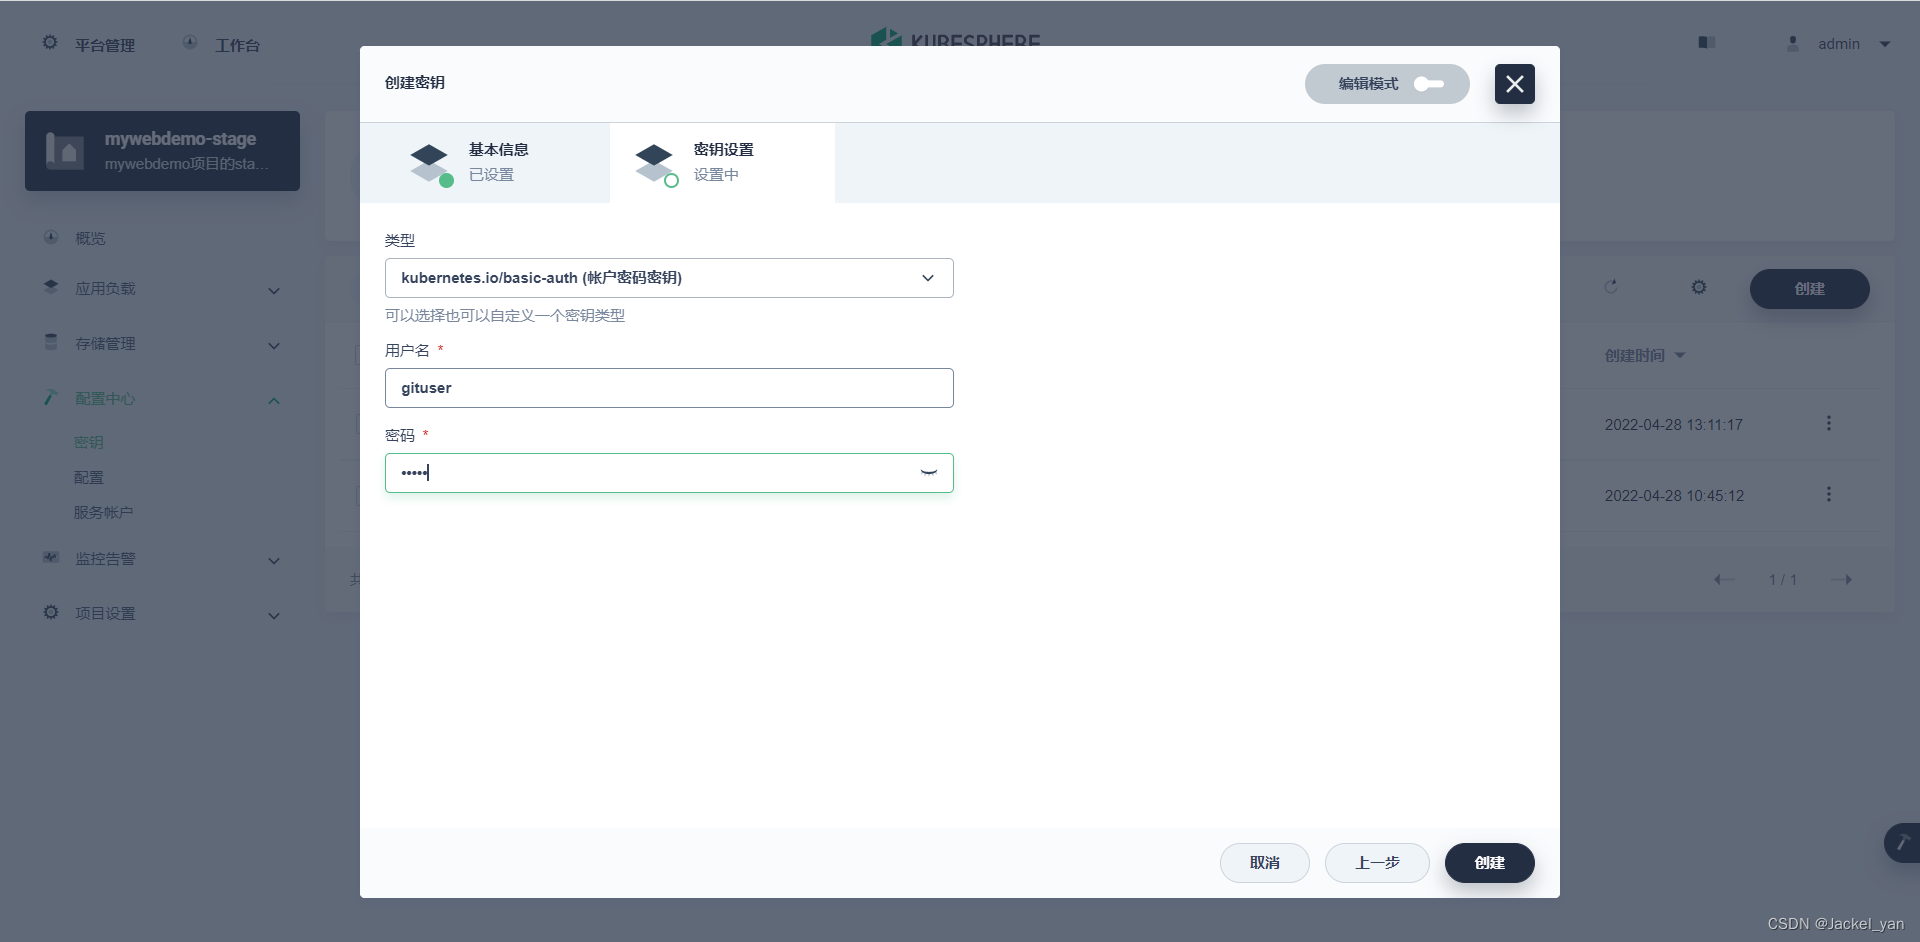Image resolution: width=1920 pixels, height=942 pixels.
Task: Click the 用户名 input field
Action: tap(669, 388)
